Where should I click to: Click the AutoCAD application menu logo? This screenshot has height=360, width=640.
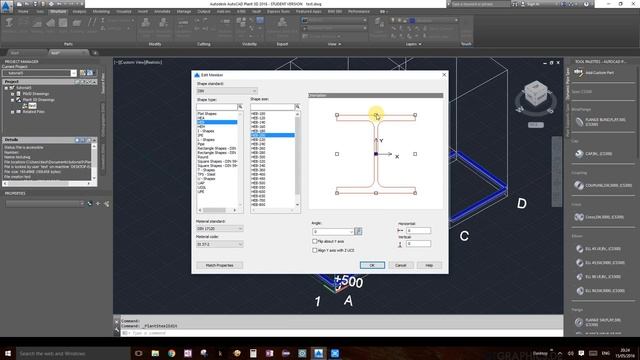coord(6,7)
